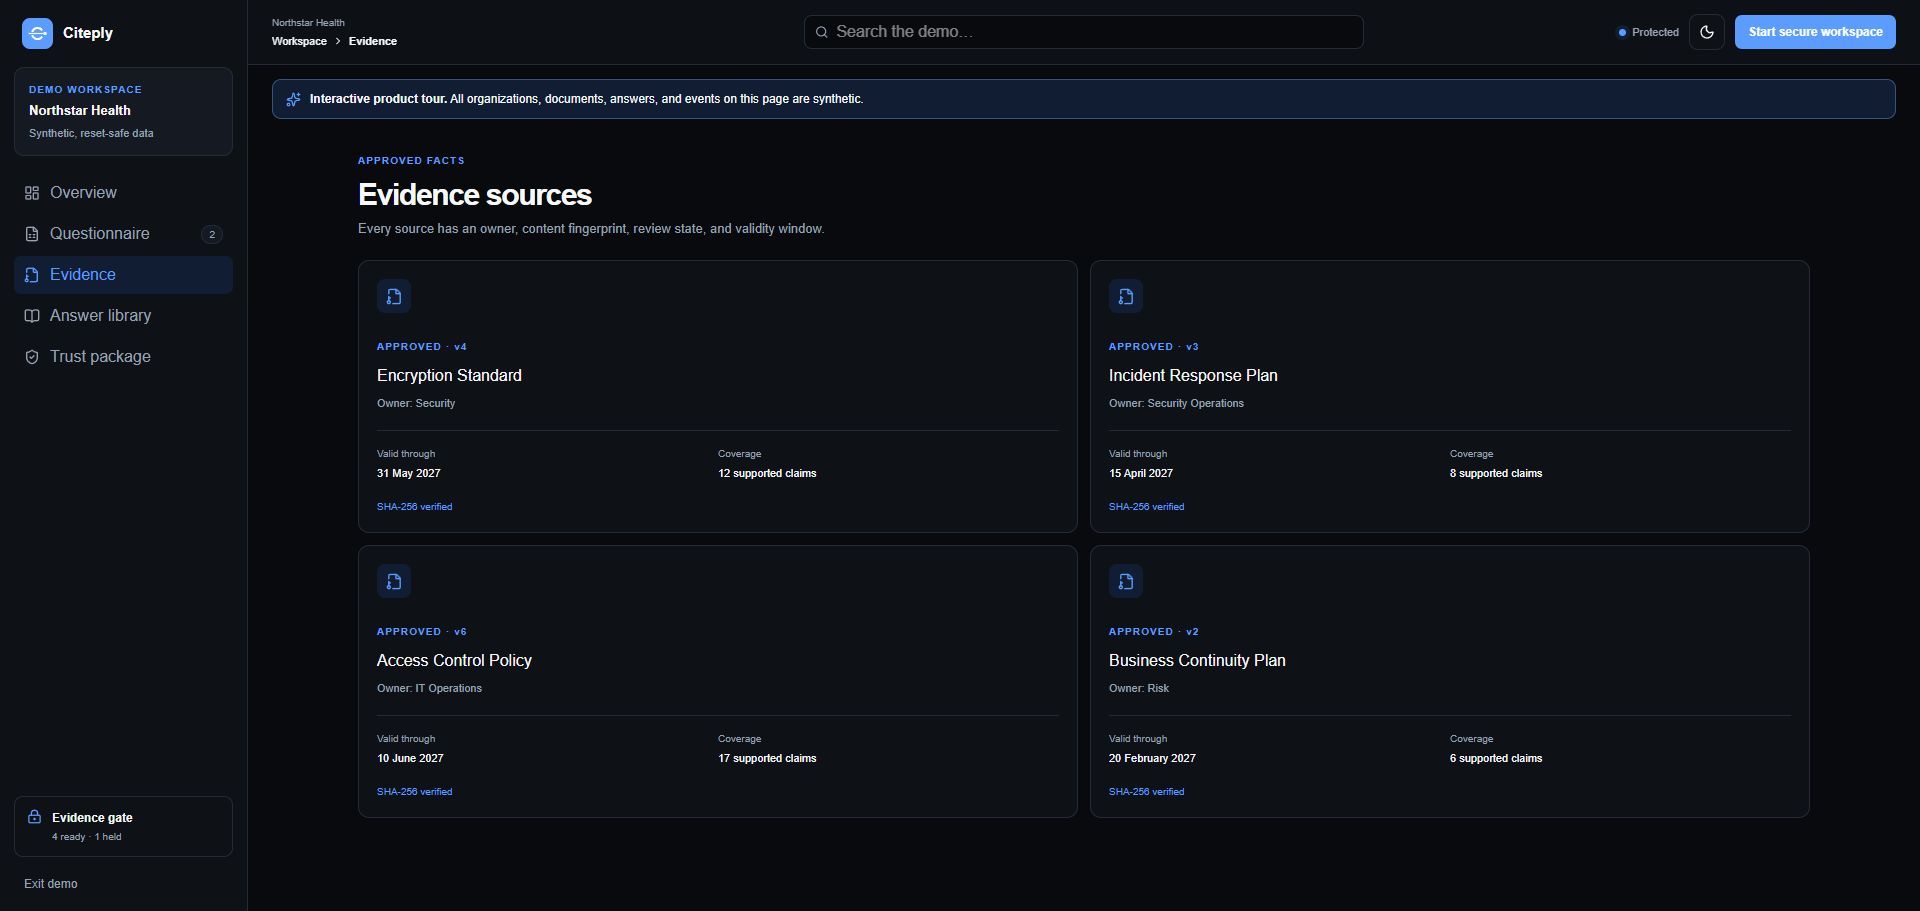Click Workspace breadcrumb link
The height and width of the screenshot is (911, 1920).
click(x=299, y=41)
